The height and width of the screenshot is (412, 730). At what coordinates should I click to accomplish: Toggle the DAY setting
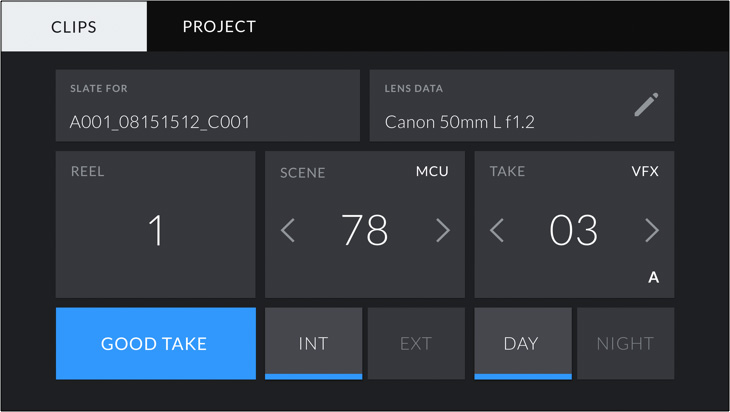tap(522, 343)
